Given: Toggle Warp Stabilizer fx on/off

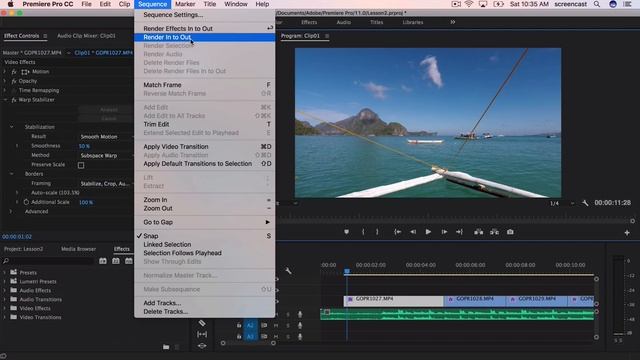Looking at the screenshot, I should [x=13, y=100].
